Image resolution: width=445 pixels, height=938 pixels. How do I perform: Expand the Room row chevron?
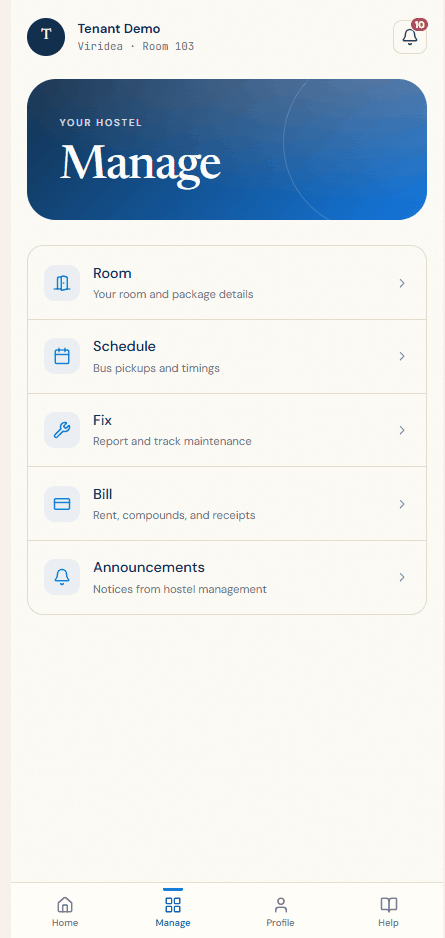403,283
